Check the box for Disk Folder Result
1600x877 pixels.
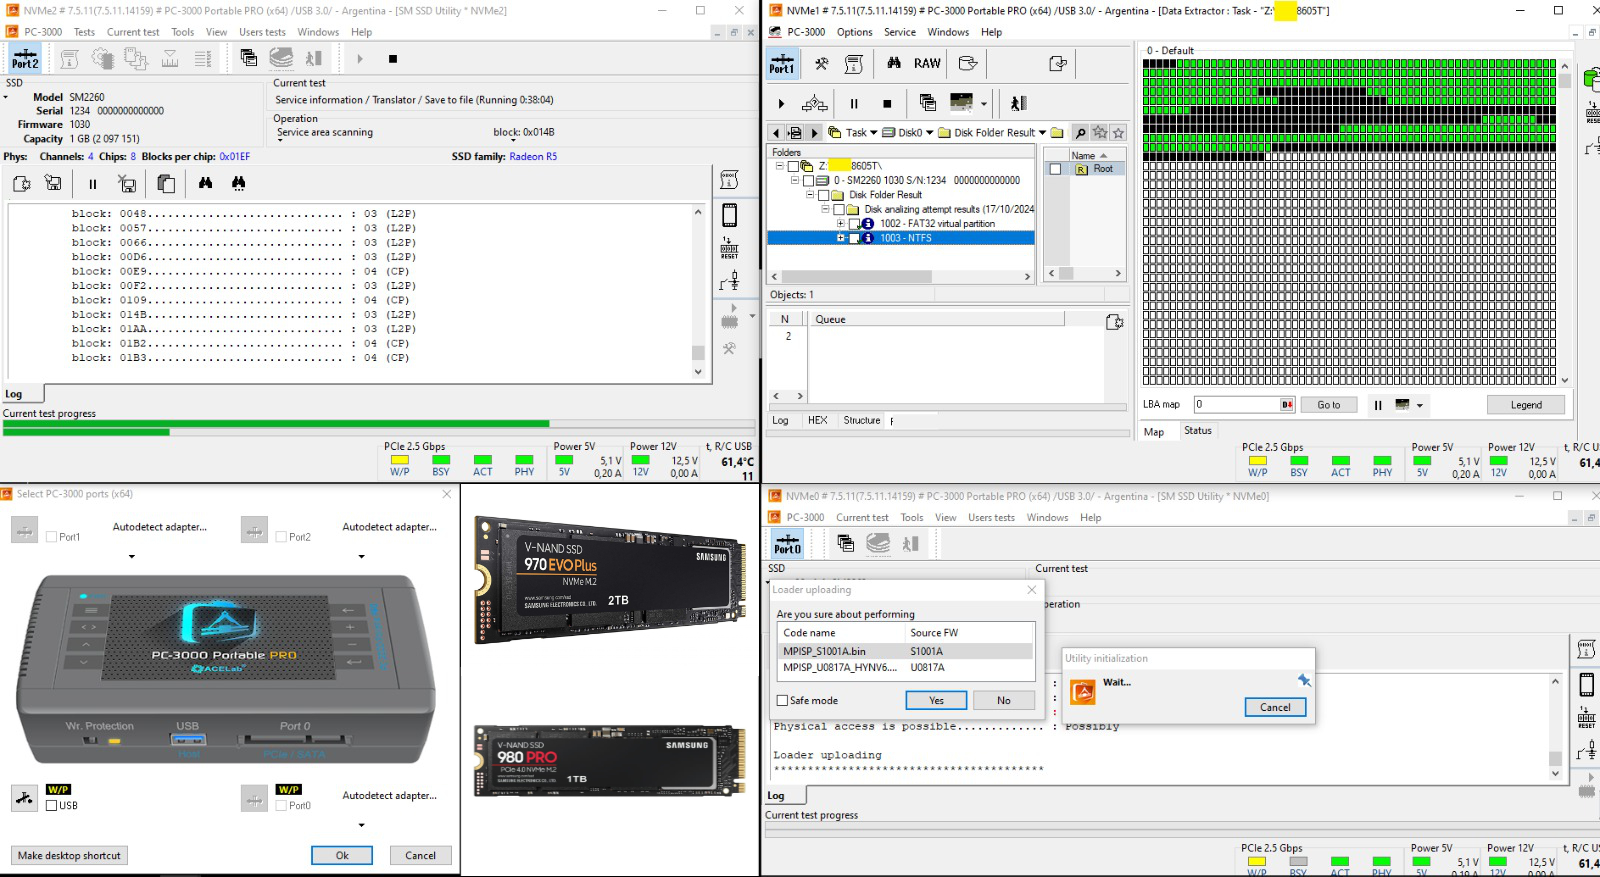click(824, 196)
